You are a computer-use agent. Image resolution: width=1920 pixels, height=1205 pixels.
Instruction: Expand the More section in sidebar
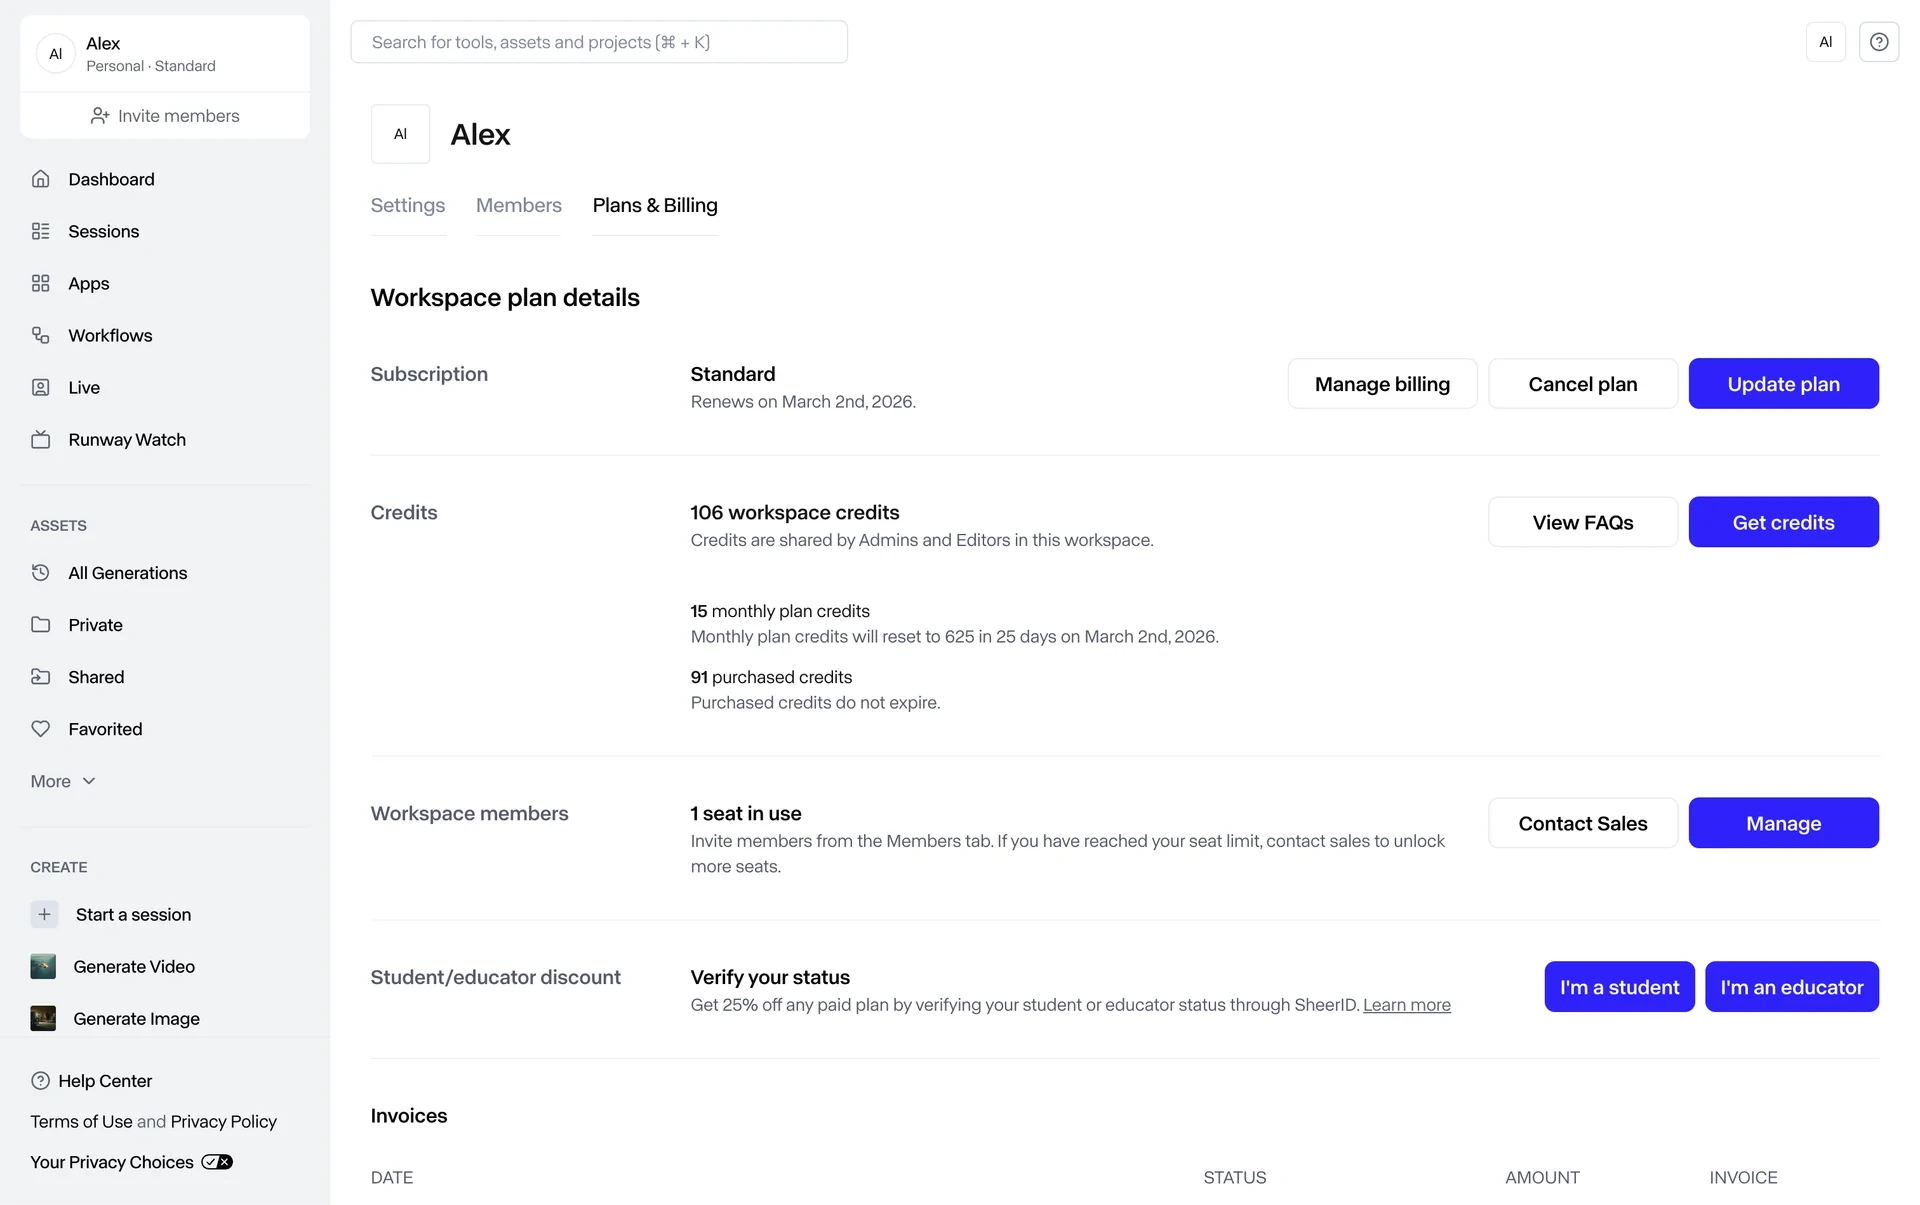63,781
